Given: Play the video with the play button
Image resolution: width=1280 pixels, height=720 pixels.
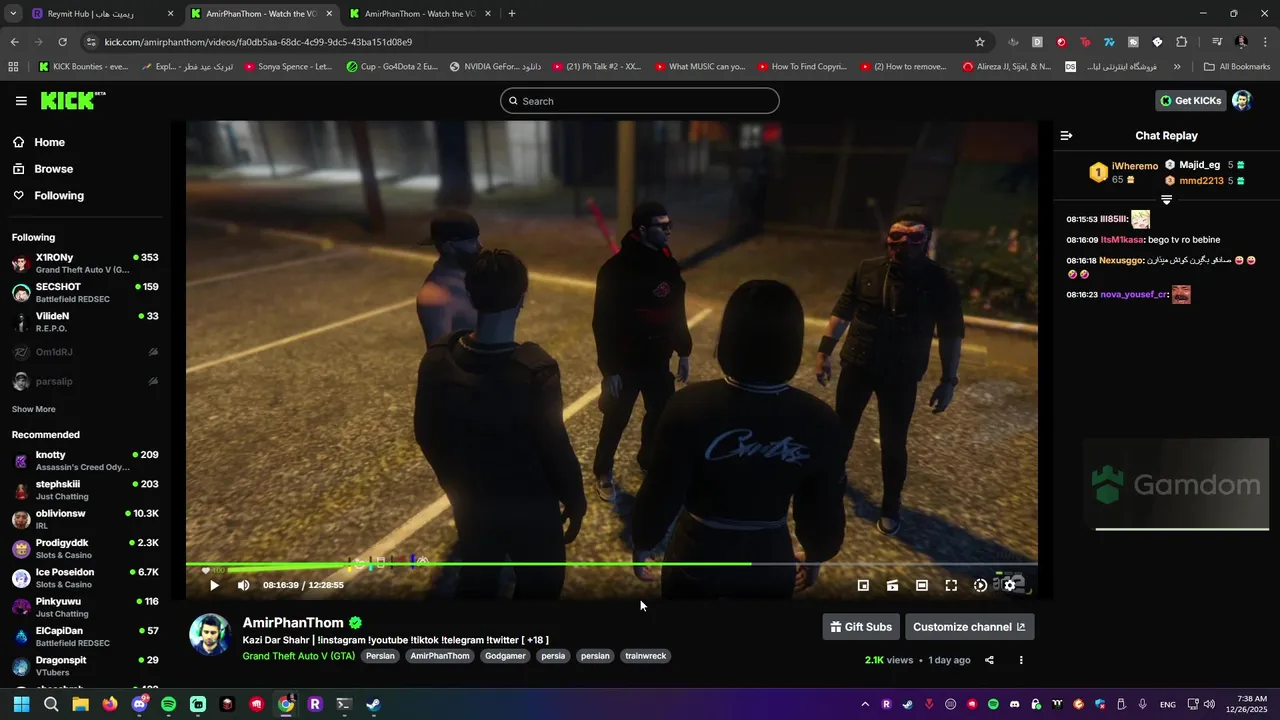Looking at the screenshot, I should coord(214,585).
